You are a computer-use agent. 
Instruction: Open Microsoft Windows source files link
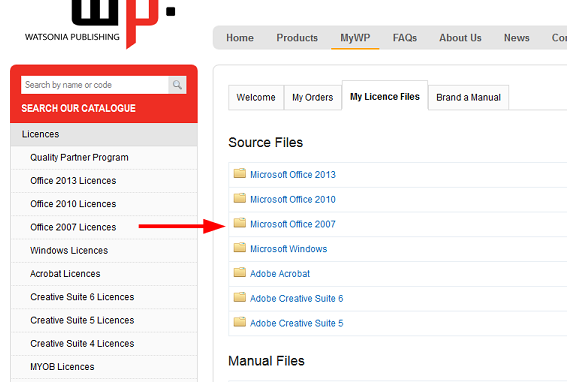tap(289, 249)
